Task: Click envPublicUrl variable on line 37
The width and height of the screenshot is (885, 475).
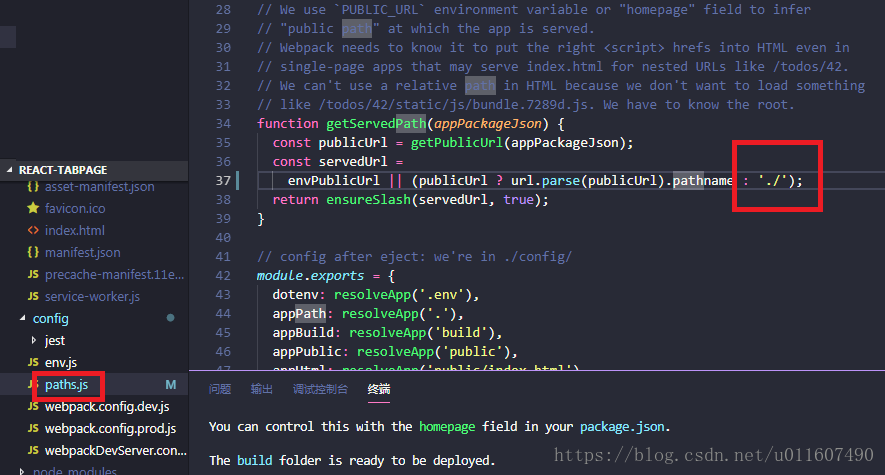Action: [334, 181]
